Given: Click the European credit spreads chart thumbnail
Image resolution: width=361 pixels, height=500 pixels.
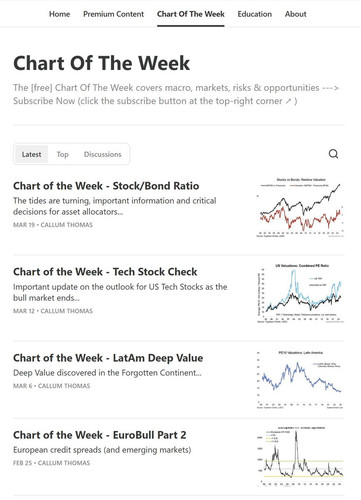Looking at the screenshot, I should click(300, 456).
